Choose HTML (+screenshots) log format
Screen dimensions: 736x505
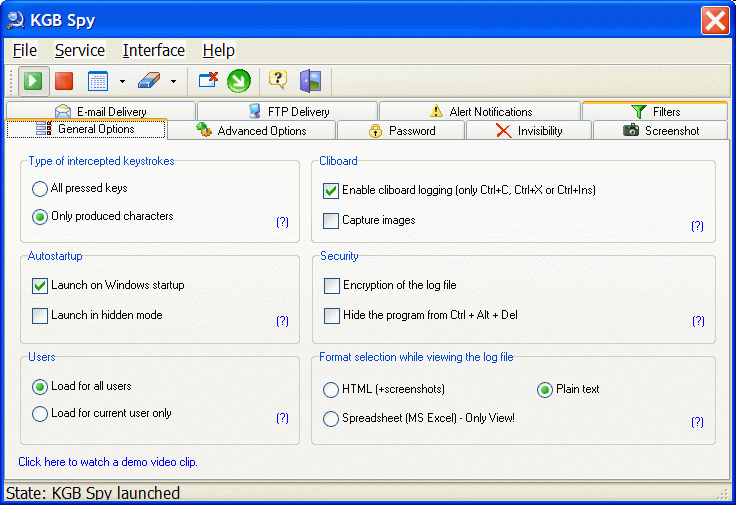click(331, 390)
